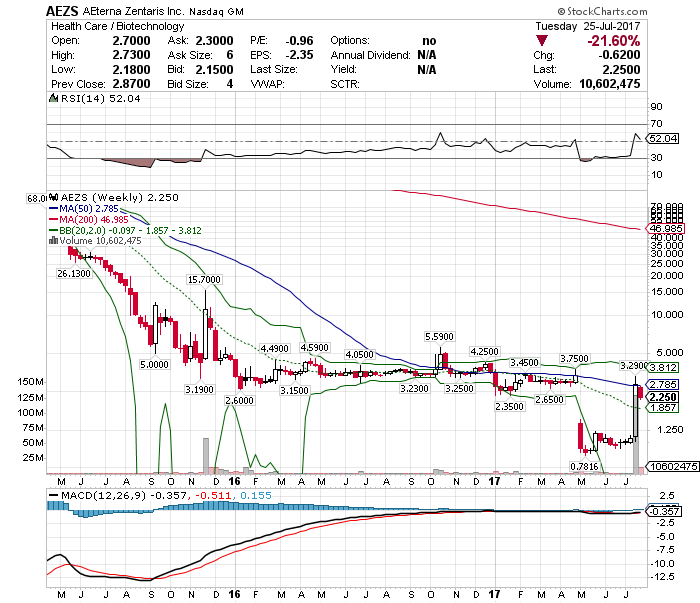Click the 150M volume axis label
The height and width of the screenshot is (603, 700).
(x=30, y=382)
